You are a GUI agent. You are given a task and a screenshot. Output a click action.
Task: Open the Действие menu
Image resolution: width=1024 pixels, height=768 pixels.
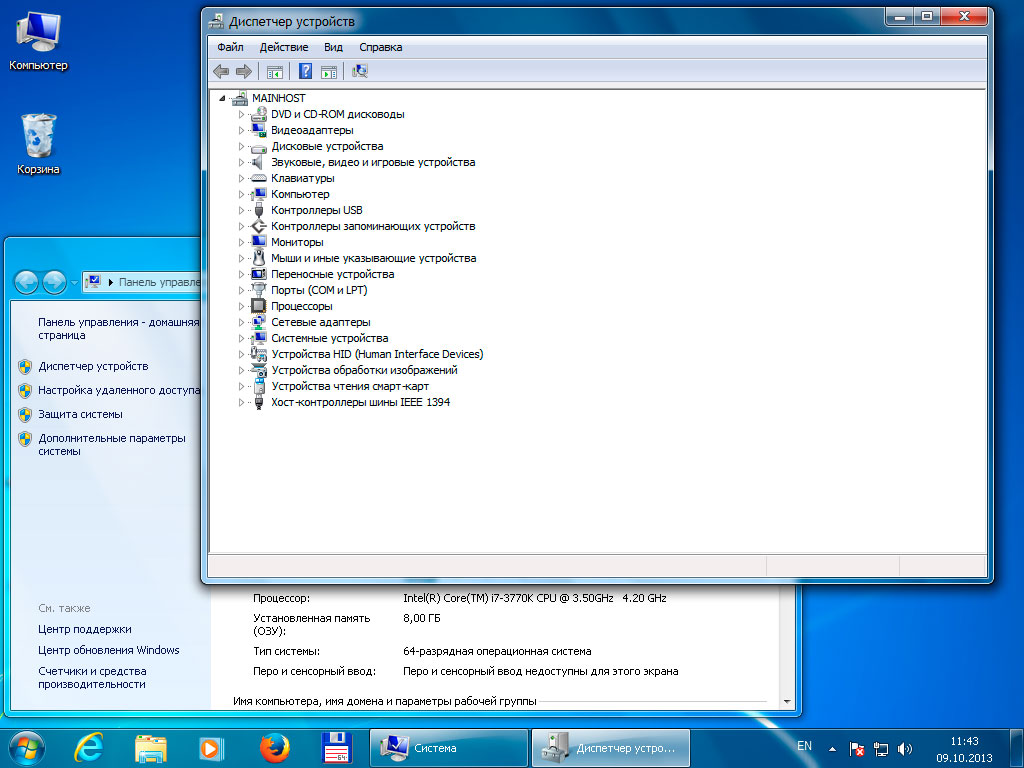284,47
